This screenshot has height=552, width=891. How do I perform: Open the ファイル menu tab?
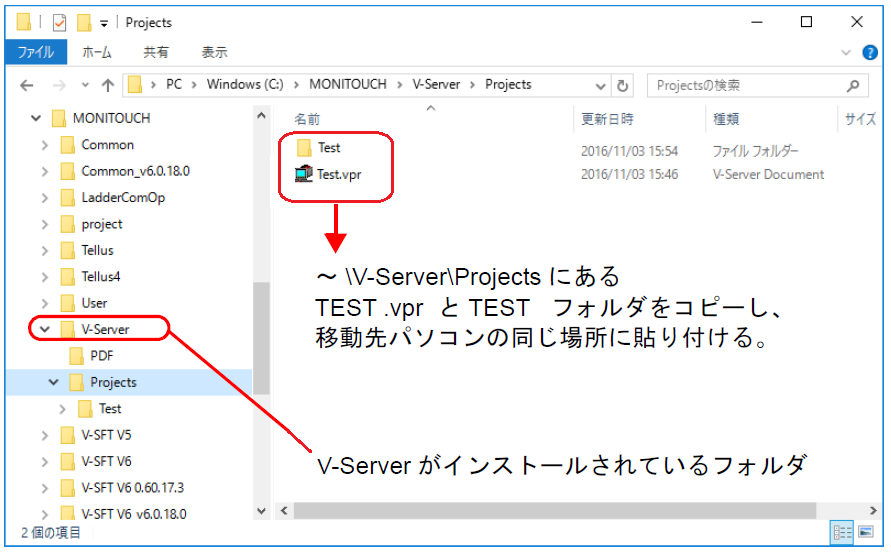35,52
